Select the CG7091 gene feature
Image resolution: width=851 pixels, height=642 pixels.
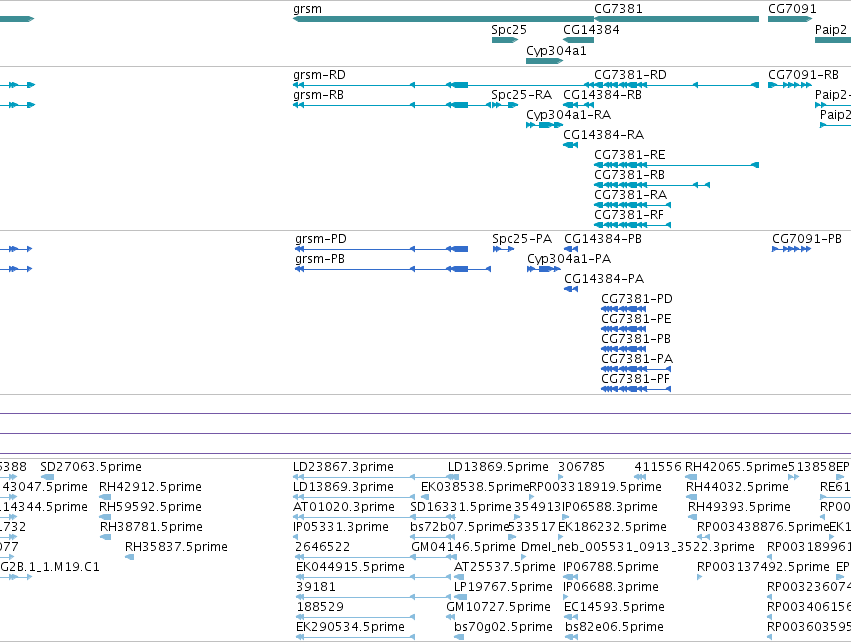pos(790,19)
